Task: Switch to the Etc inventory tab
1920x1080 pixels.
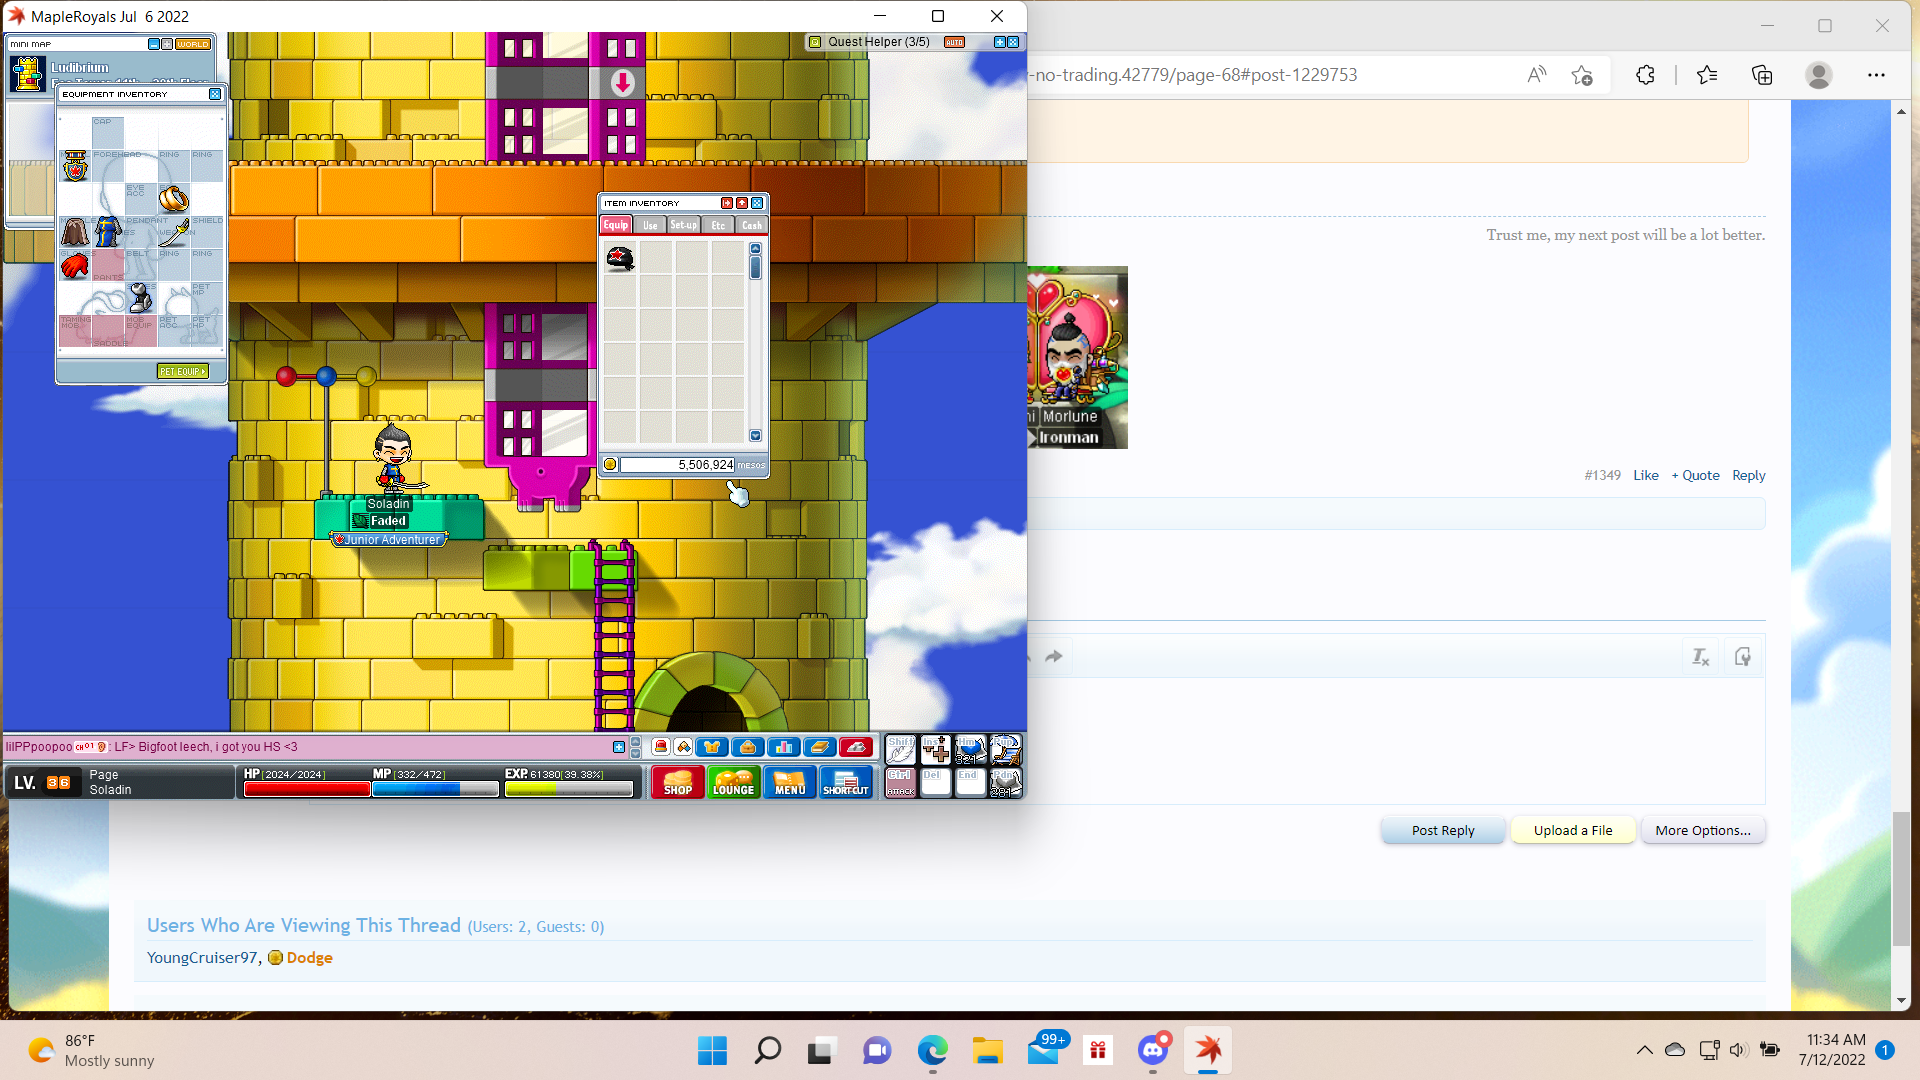Action: pyautogui.click(x=718, y=225)
